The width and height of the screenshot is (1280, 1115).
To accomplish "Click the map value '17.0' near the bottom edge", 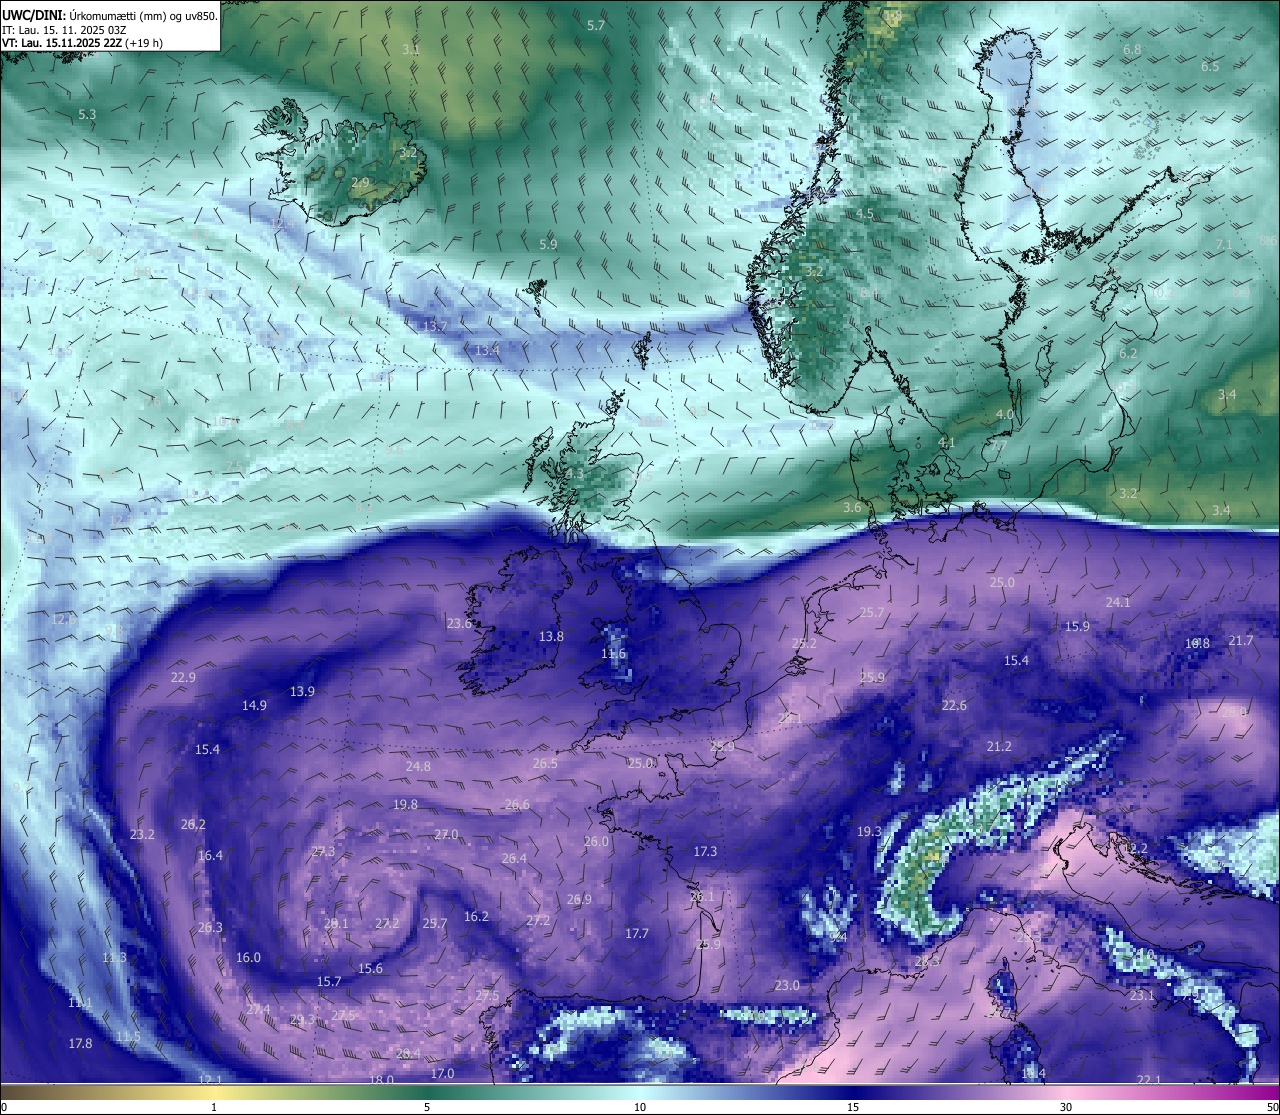I will [x=442, y=1073].
